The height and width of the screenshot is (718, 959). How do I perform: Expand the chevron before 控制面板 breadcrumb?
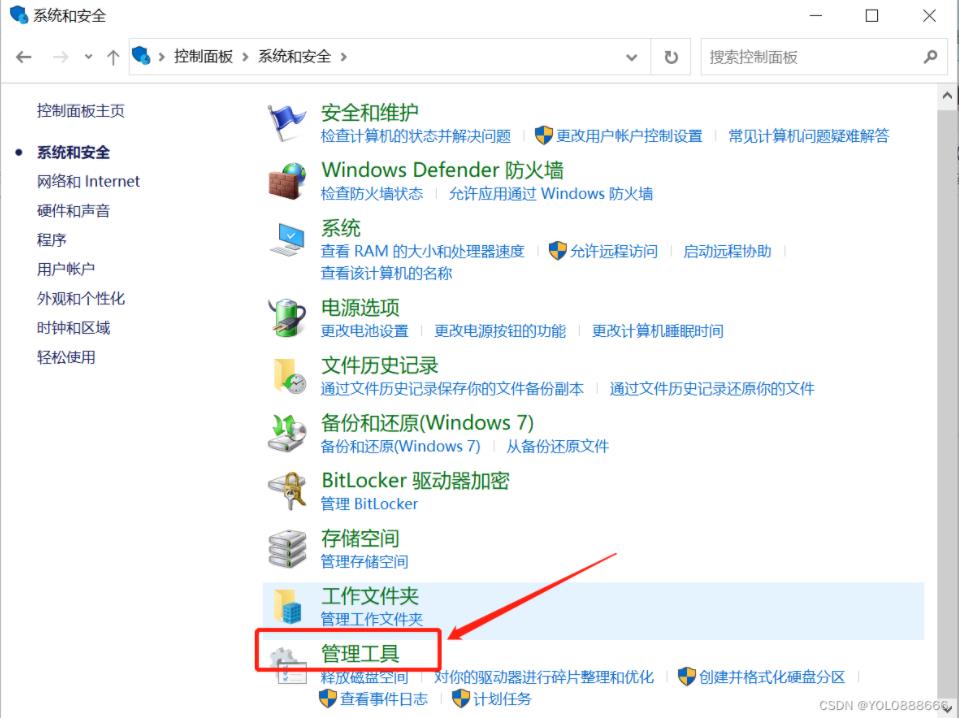[x=161, y=57]
